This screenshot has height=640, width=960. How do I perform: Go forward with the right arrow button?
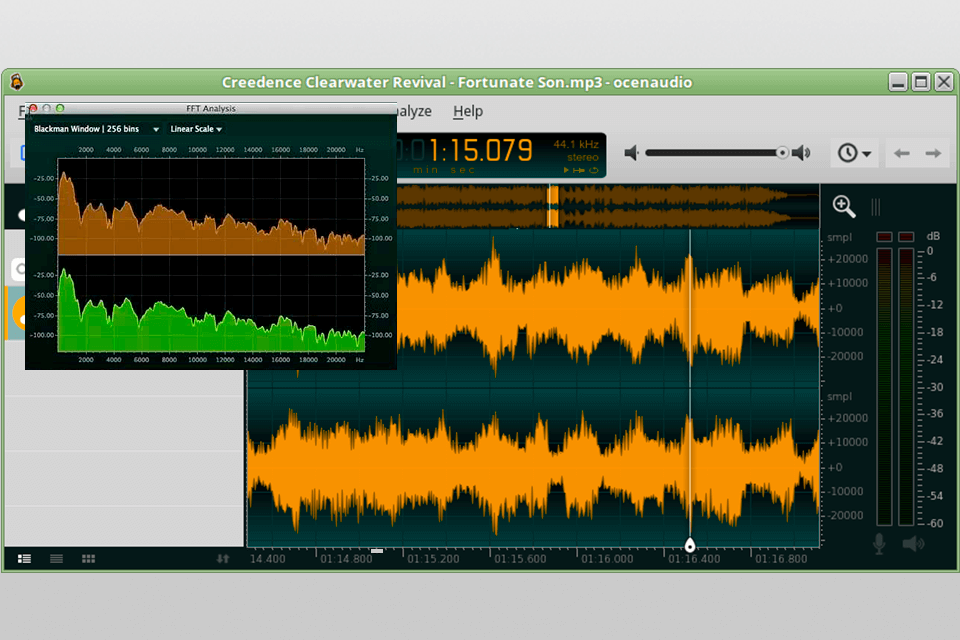(933, 153)
